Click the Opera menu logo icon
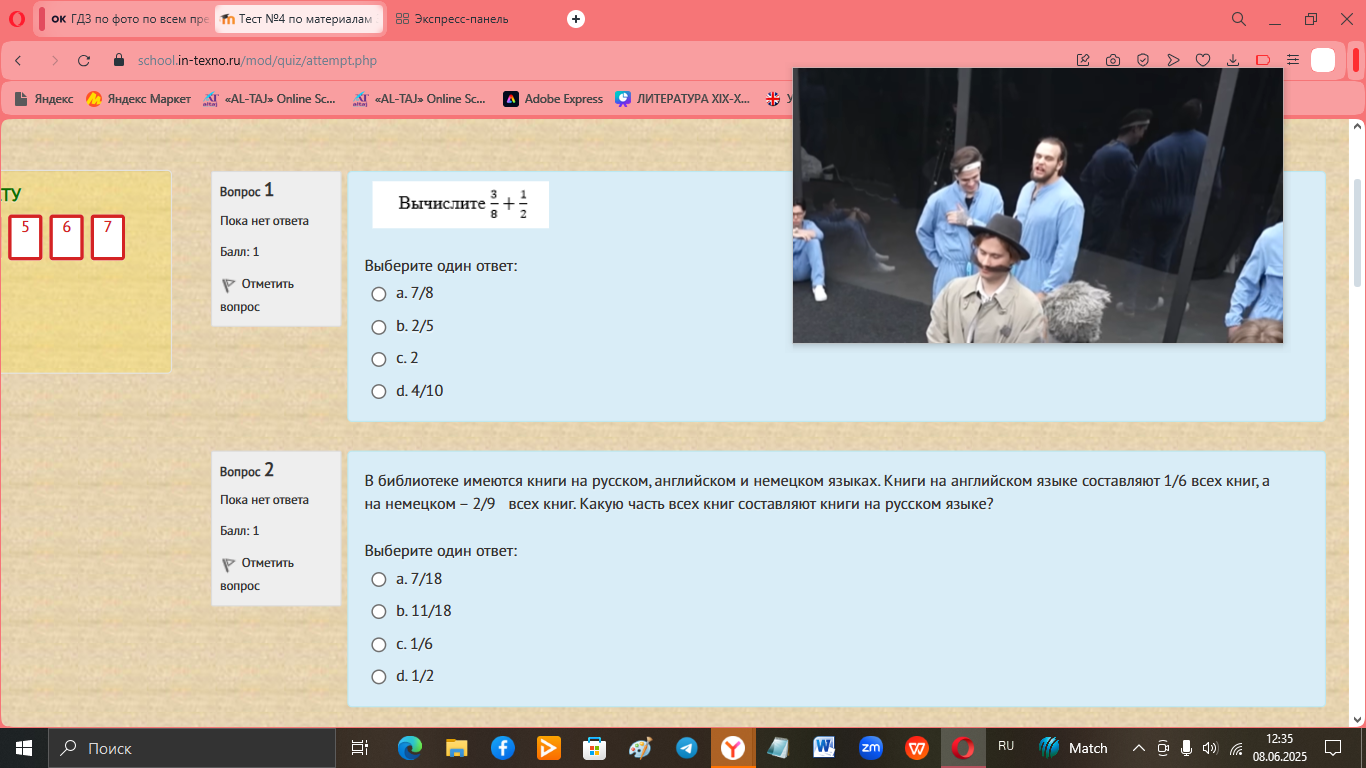This screenshot has height=768, width=1366. coord(16,19)
